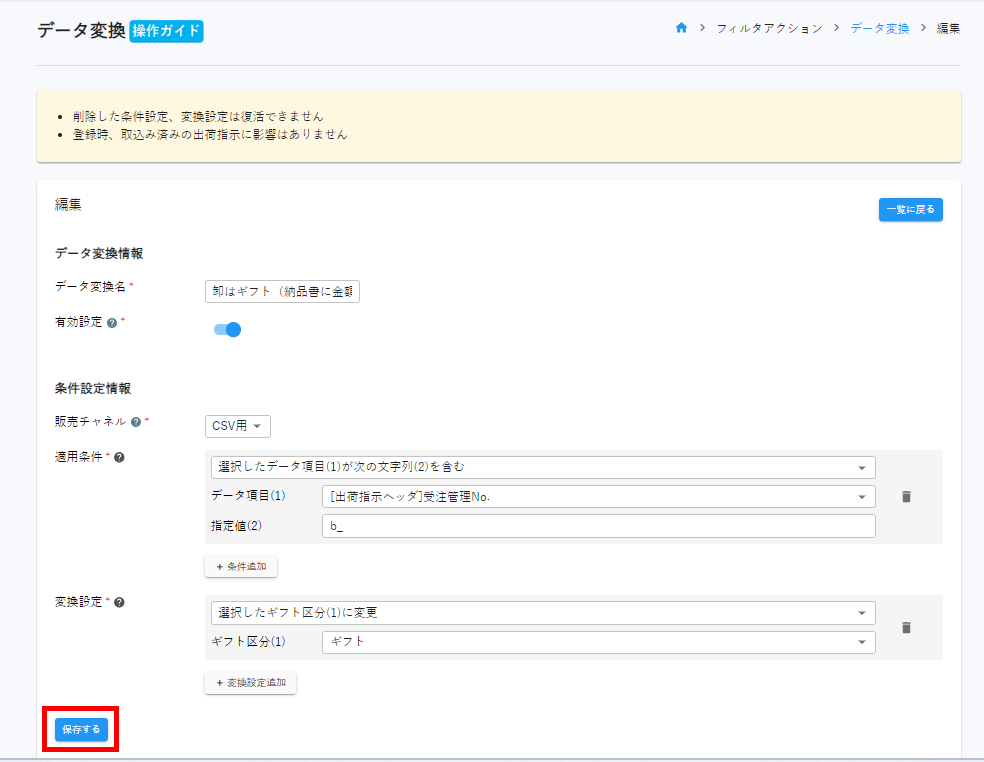Open the 操作ガイド badge link
This screenshot has width=984, height=762.
pyautogui.click(x=166, y=31)
